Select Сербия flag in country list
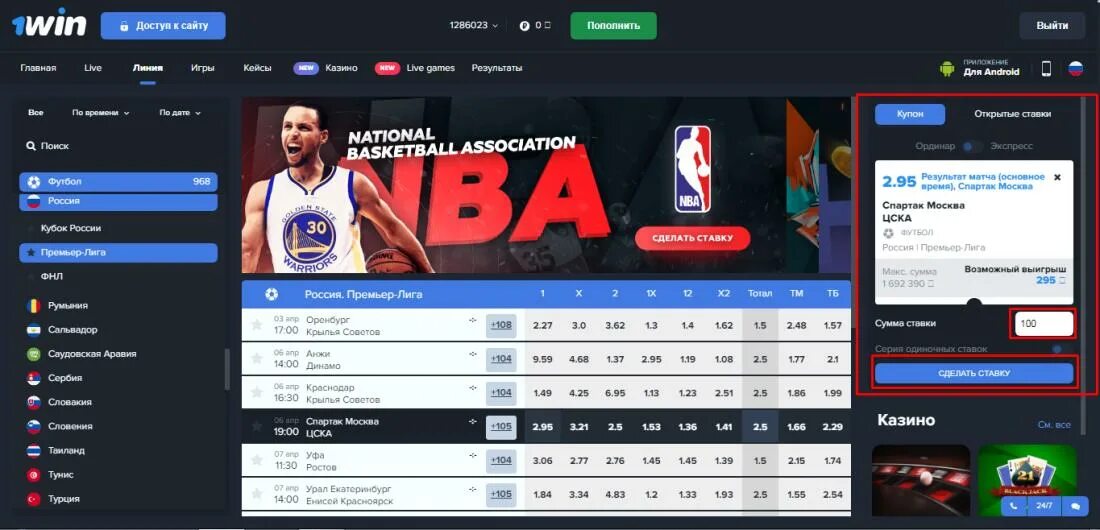 pos(34,378)
